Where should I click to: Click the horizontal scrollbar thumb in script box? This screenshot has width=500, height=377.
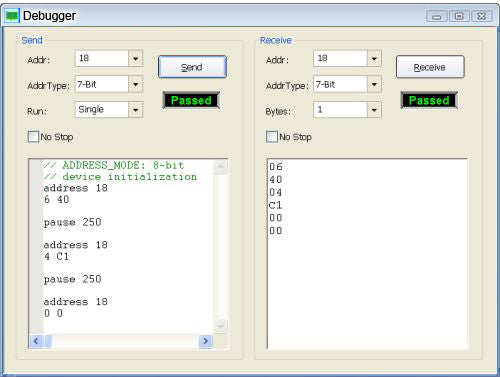pyautogui.click(x=48, y=341)
